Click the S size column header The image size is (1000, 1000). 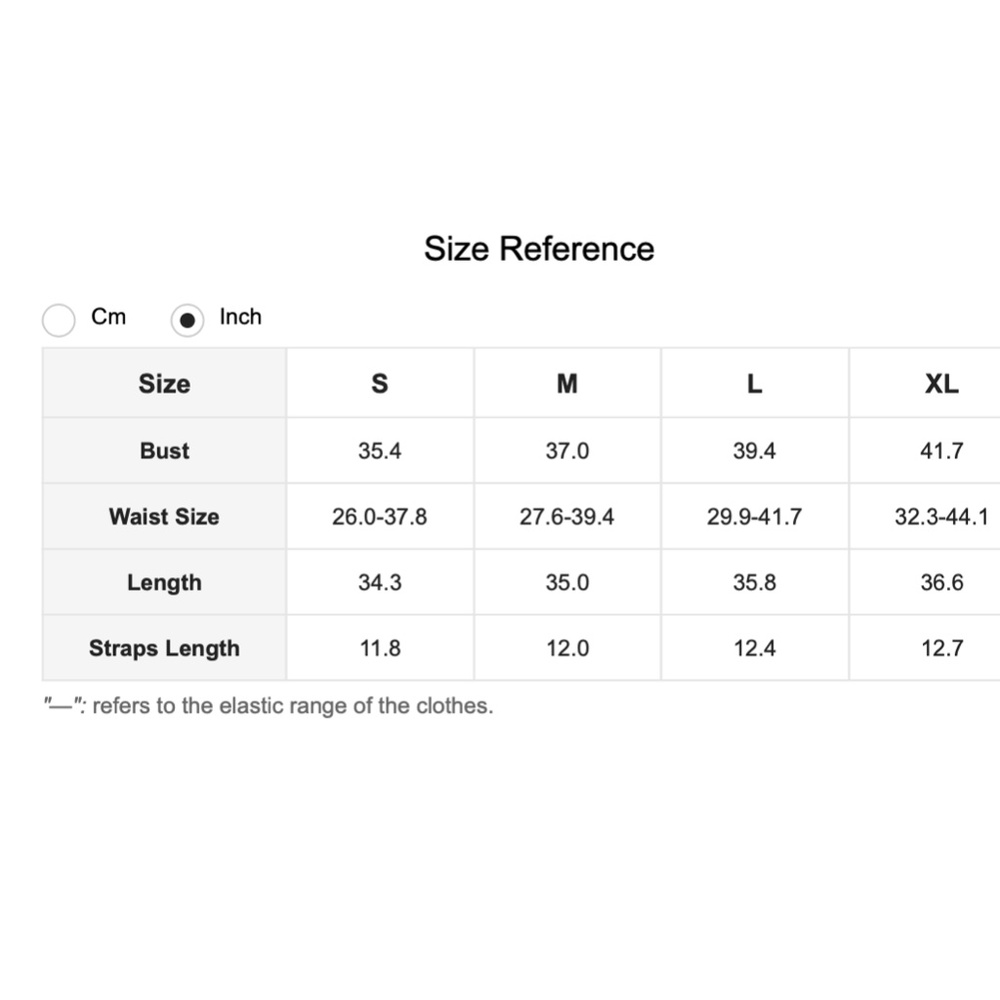tap(380, 384)
